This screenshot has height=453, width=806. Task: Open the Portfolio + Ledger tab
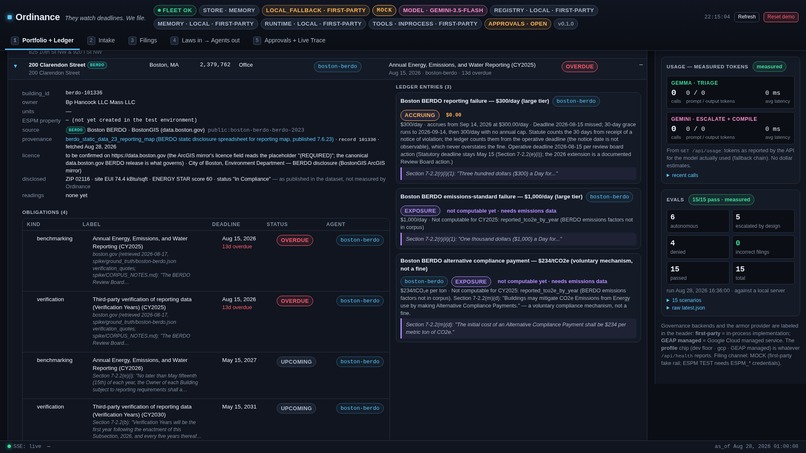[x=43, y=40]
